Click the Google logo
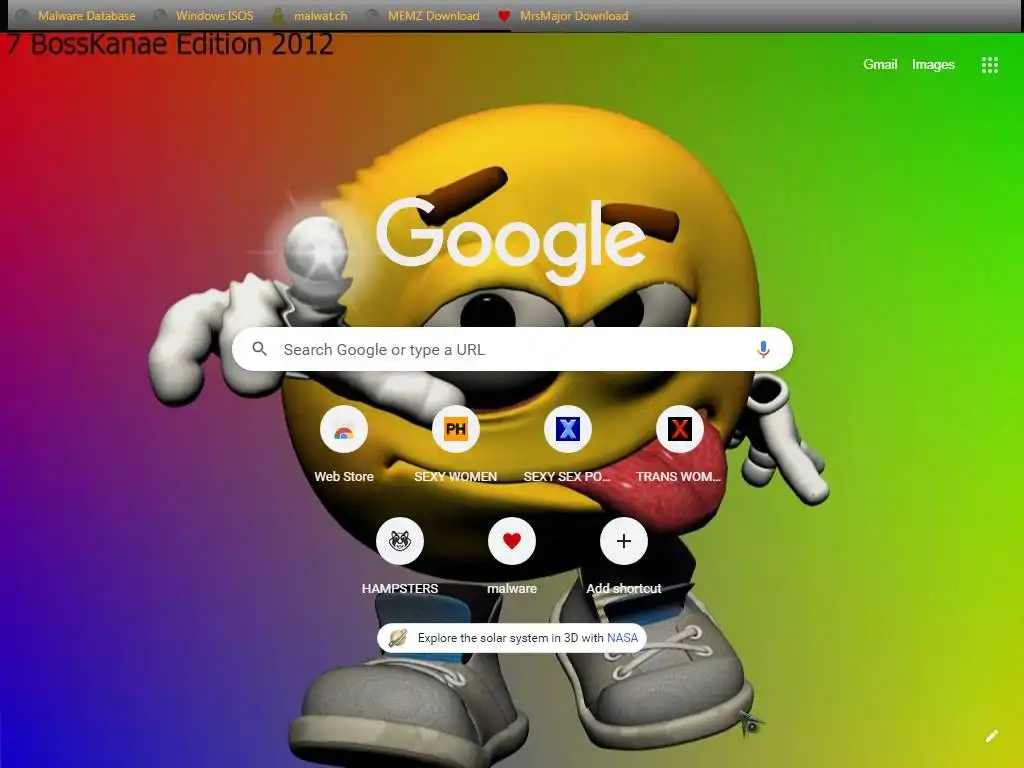 pos(511,242)
